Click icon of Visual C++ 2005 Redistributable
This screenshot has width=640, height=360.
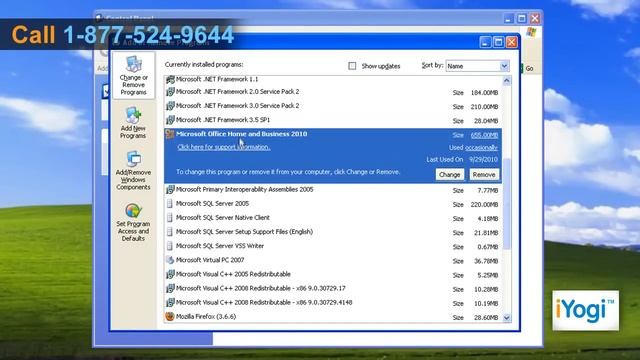170,274
